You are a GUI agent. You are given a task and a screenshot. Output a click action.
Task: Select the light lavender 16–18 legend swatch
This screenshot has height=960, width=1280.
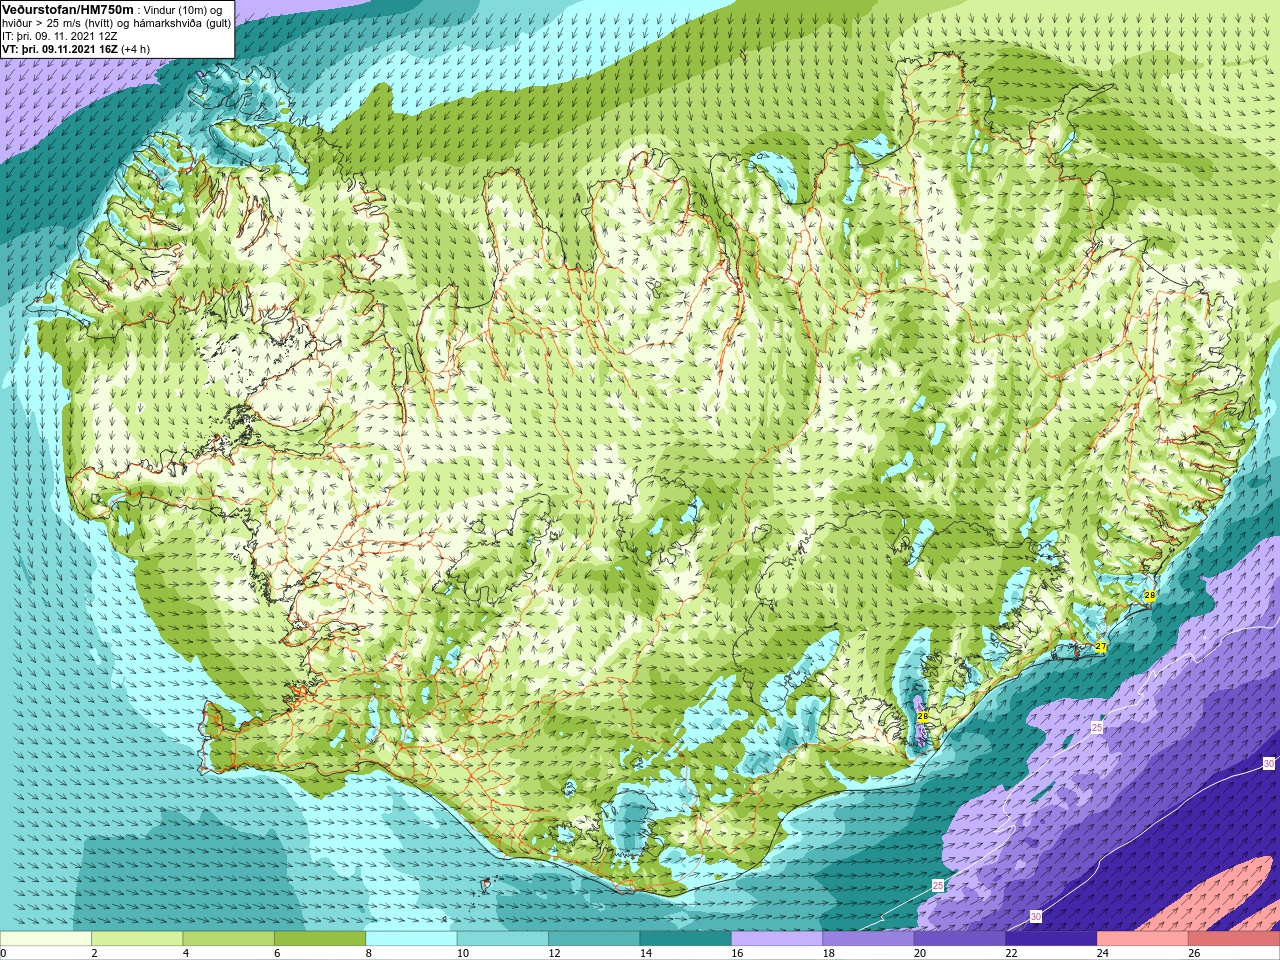pos(777,939)
